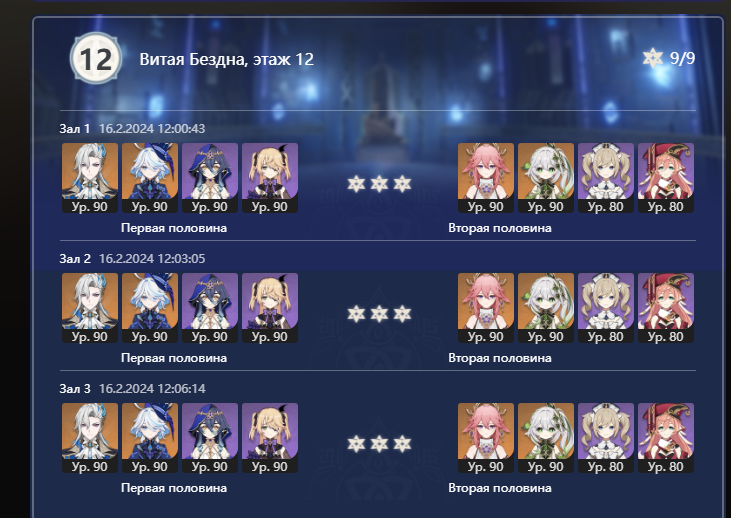Click green-eyed white-haired character in Зал 1
Image resolution: width=731 pixels, height=518 pixels.
click(x=546, y=178)
